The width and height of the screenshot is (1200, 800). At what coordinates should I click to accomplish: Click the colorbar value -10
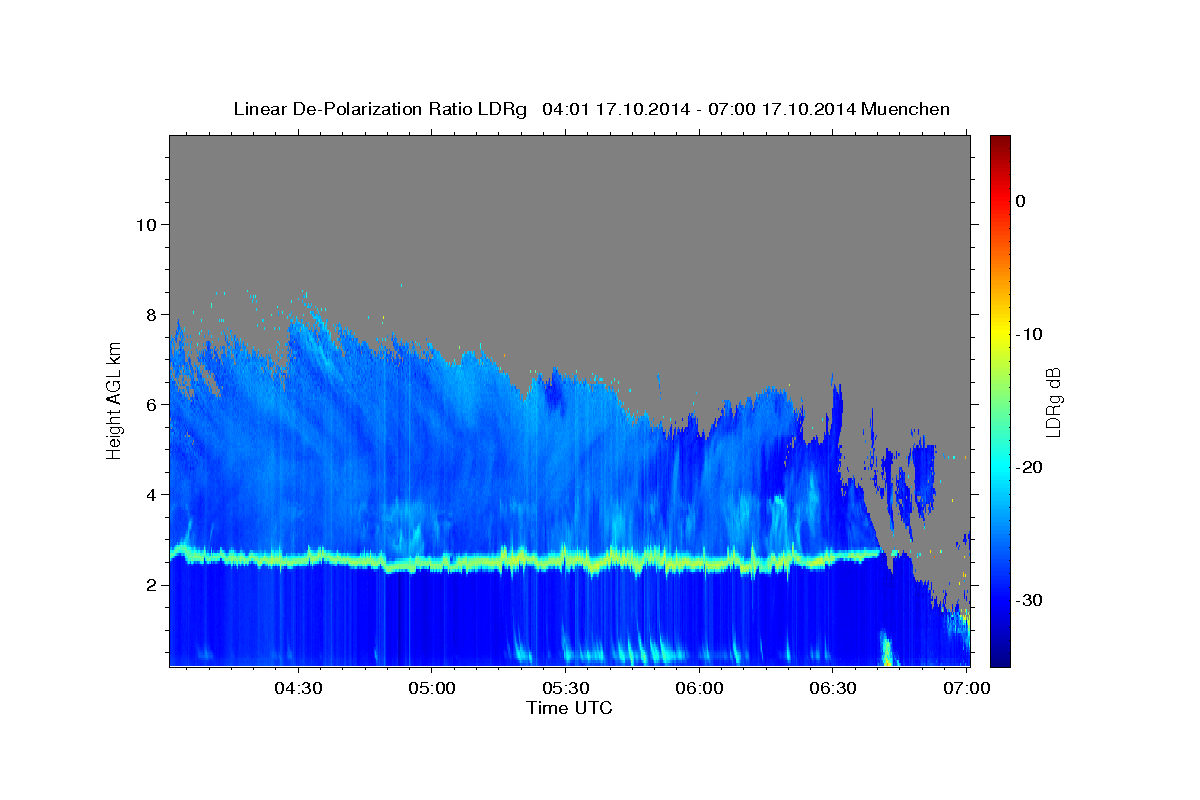tap(1029, 334)
